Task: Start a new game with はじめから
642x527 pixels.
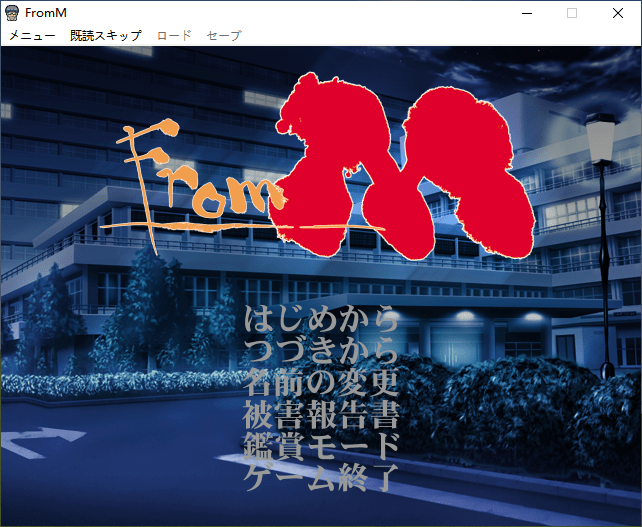Action: pyautogui.click(x=321, y=322)
